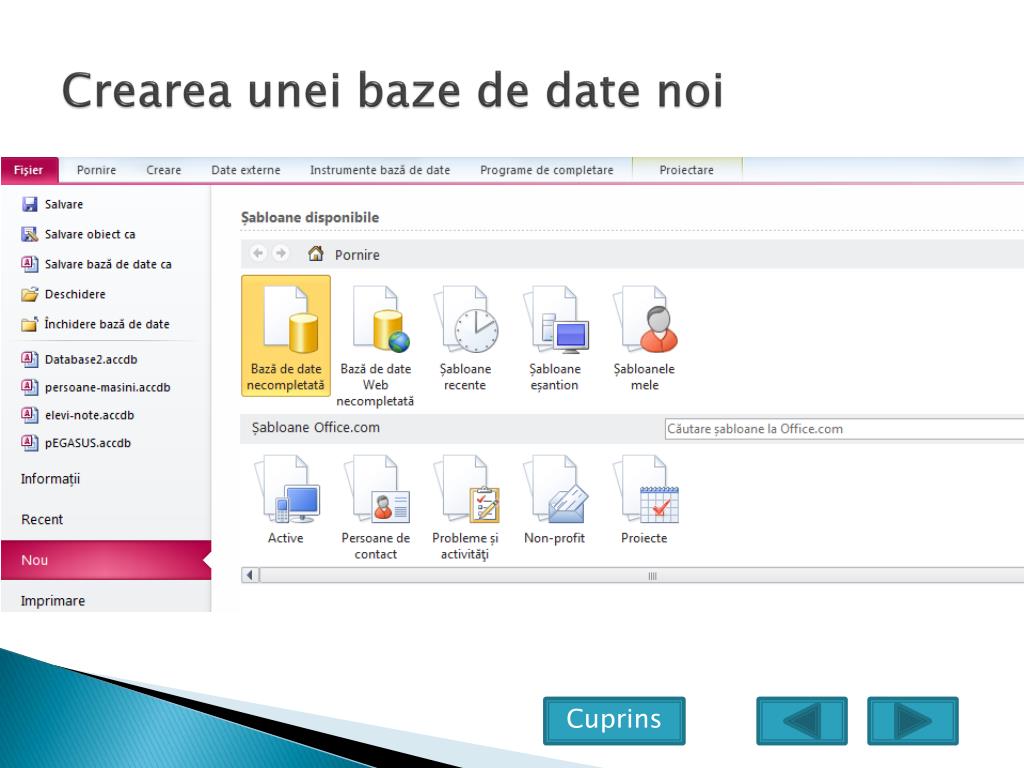Image resolution: width=1024 pixels, height=768 pixels.
Task: Click the Pornire home icon in navigation bar
Action: 315,253
